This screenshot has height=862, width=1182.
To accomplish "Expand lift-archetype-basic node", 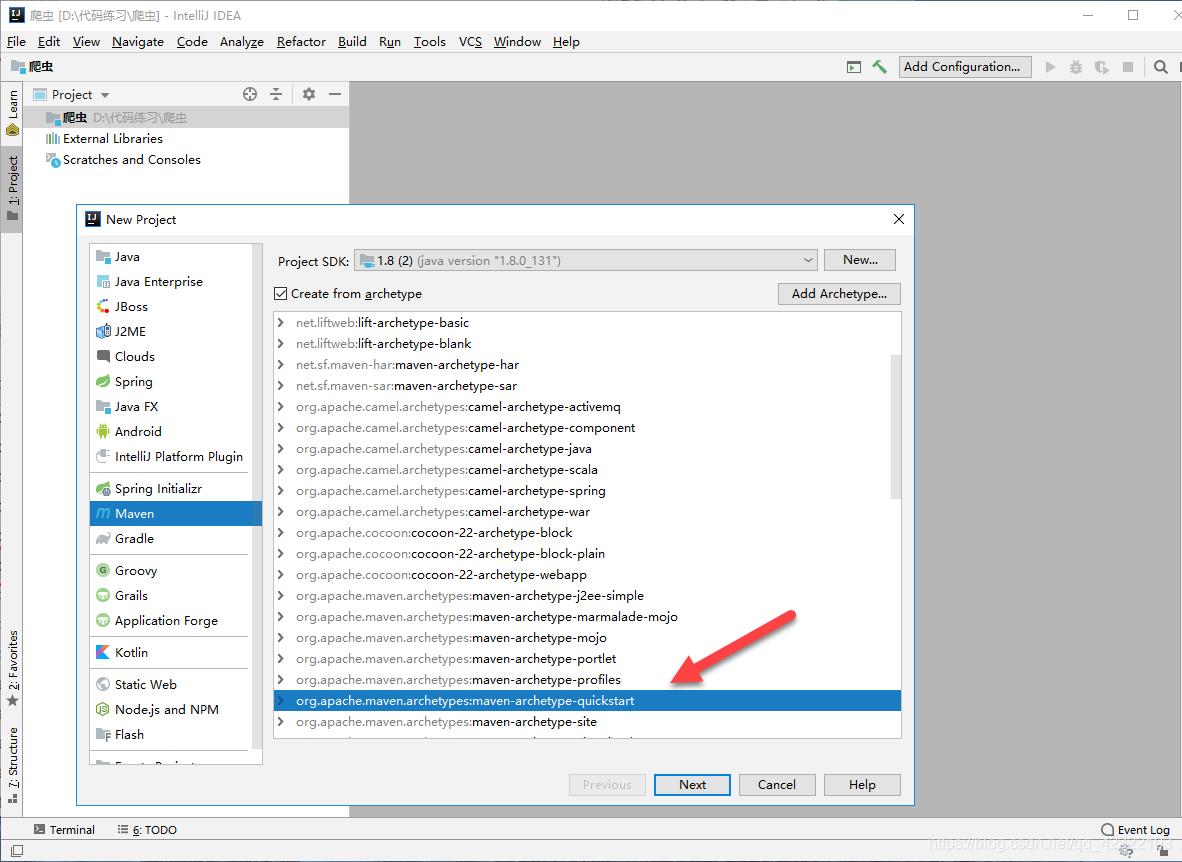I will (280, 323).
